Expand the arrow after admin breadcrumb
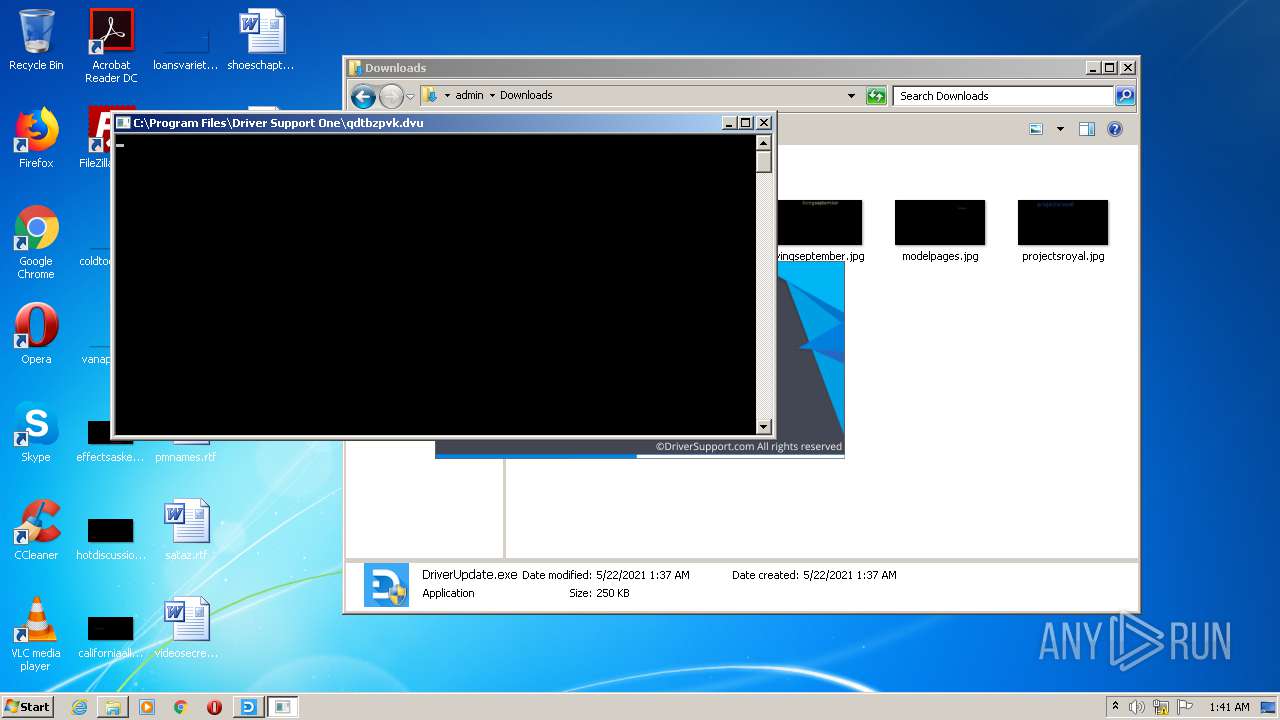Image resolution: width=1280 pixels, height=720 pixels. (492, 96)
